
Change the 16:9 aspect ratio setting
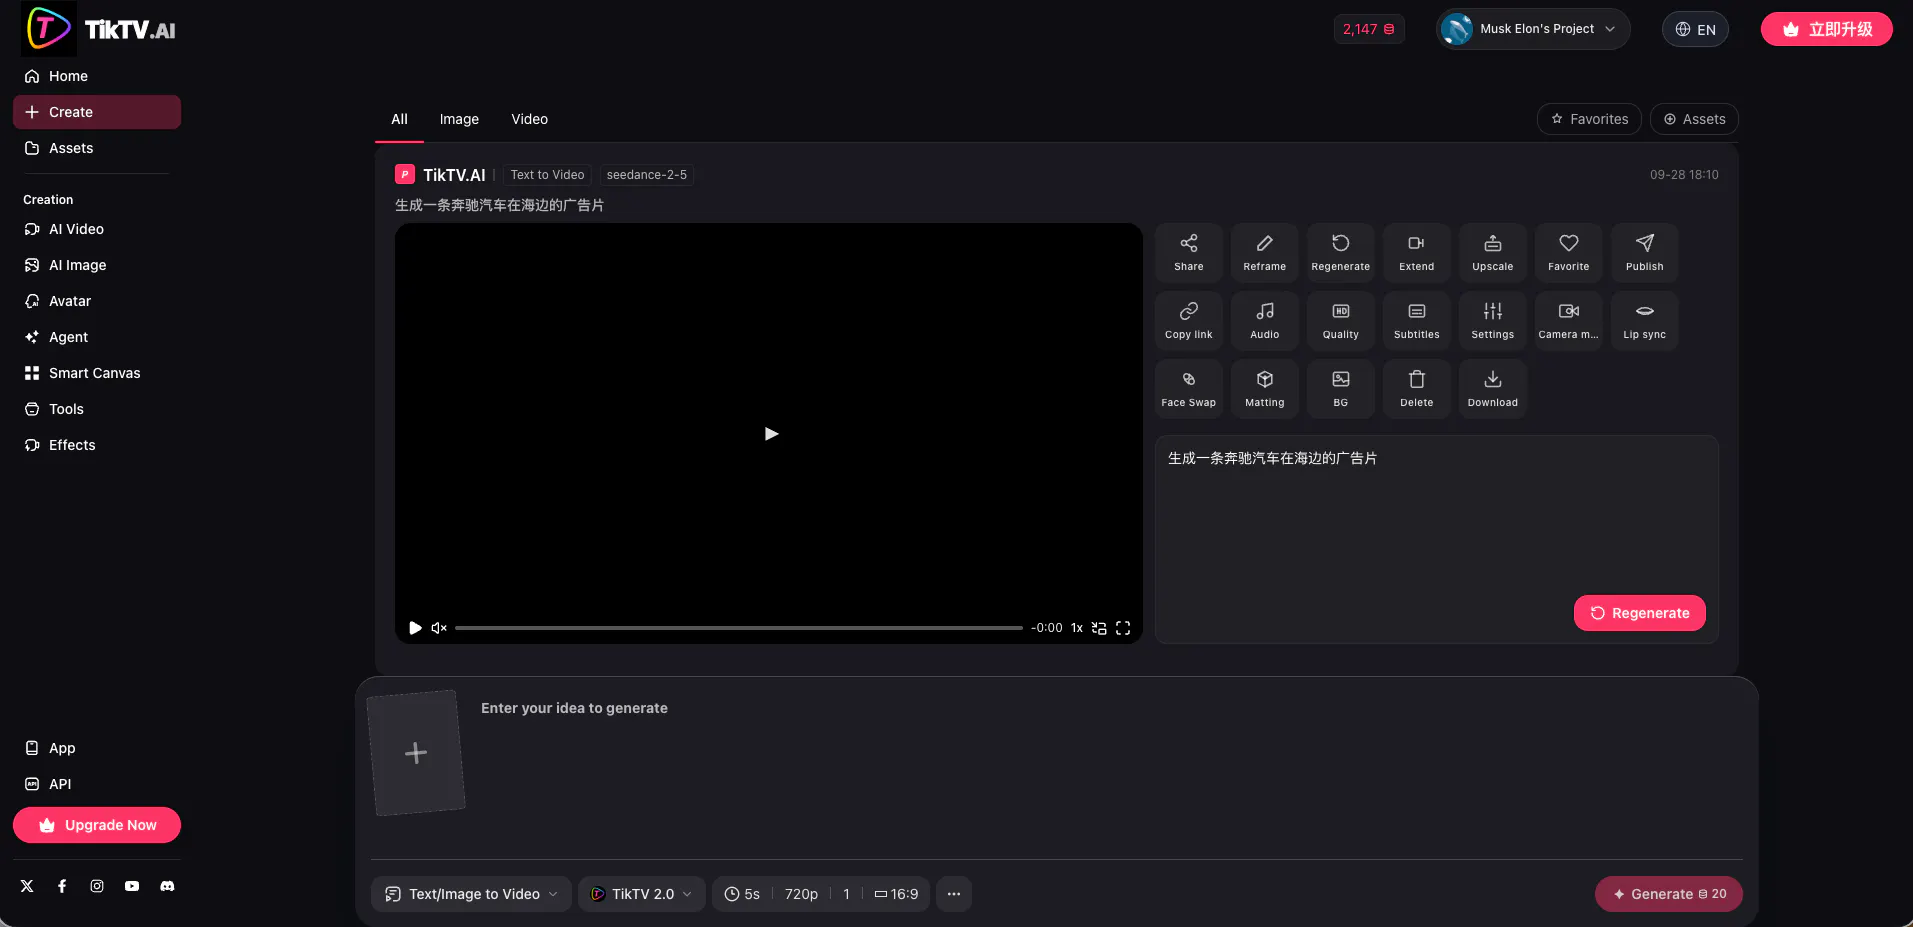tap(896, 894)
